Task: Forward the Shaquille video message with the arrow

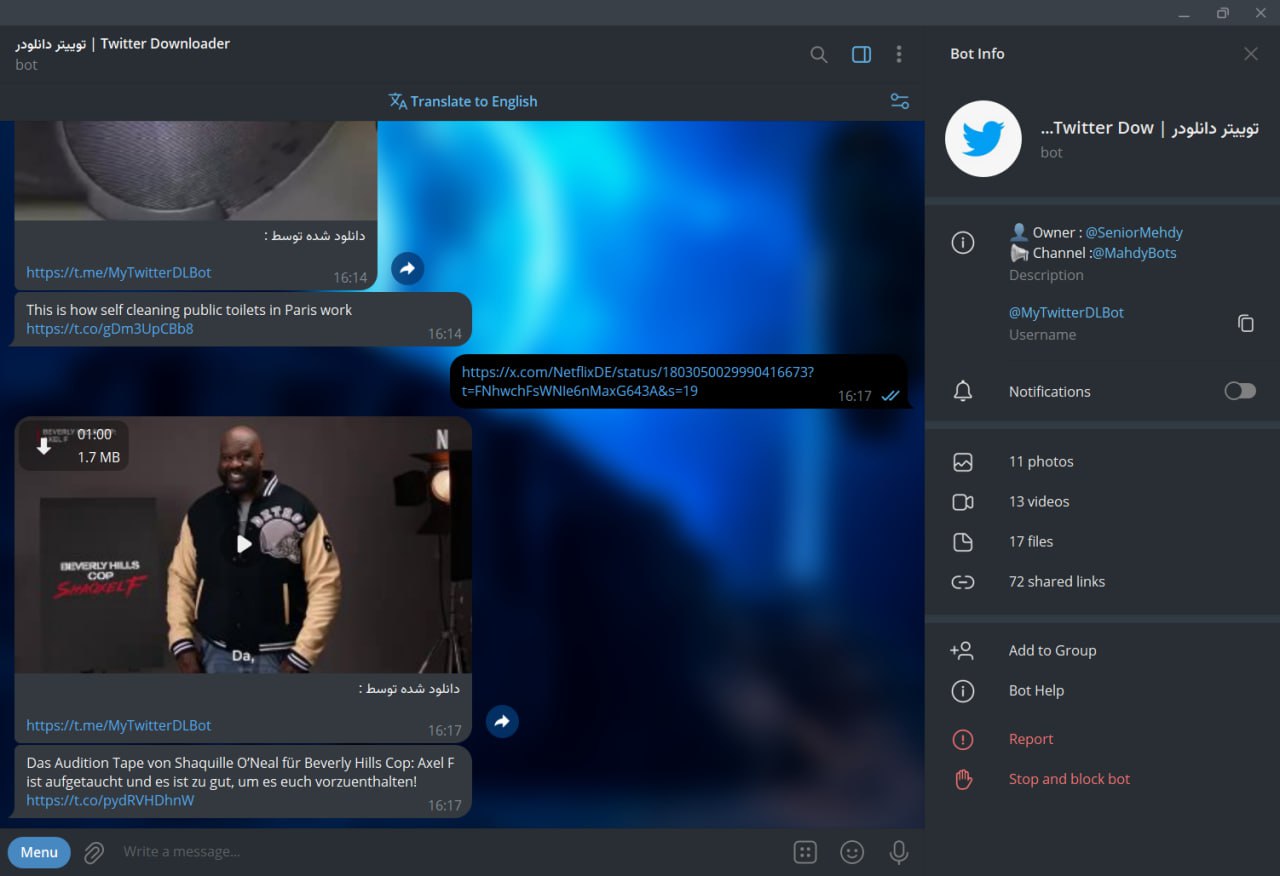Action: click(502, 721)
